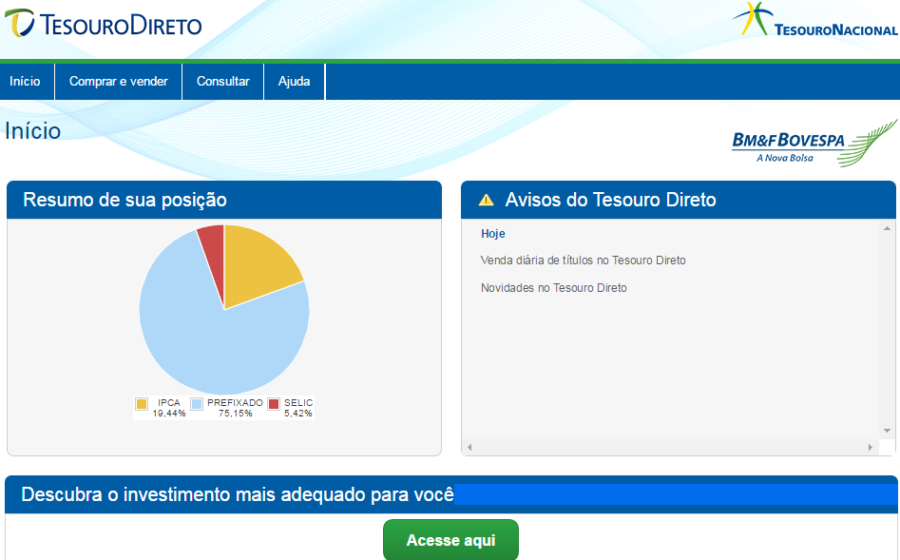Click the Resumo de sua posição header
This screenshot has width=900, height=560.
coord(224,200)
